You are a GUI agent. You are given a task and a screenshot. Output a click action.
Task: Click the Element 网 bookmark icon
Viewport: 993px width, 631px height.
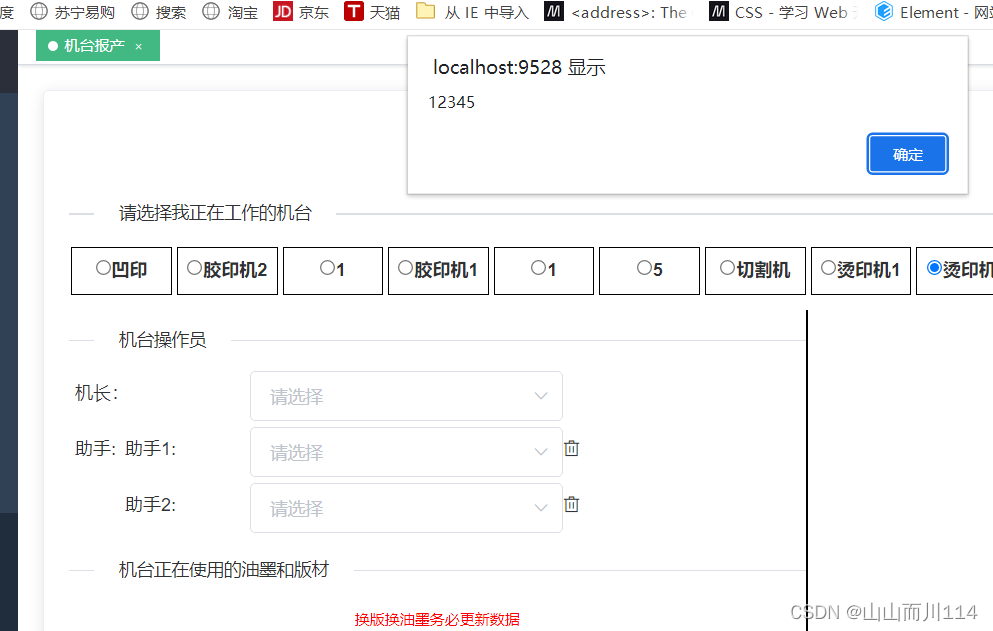click(883, 12)
